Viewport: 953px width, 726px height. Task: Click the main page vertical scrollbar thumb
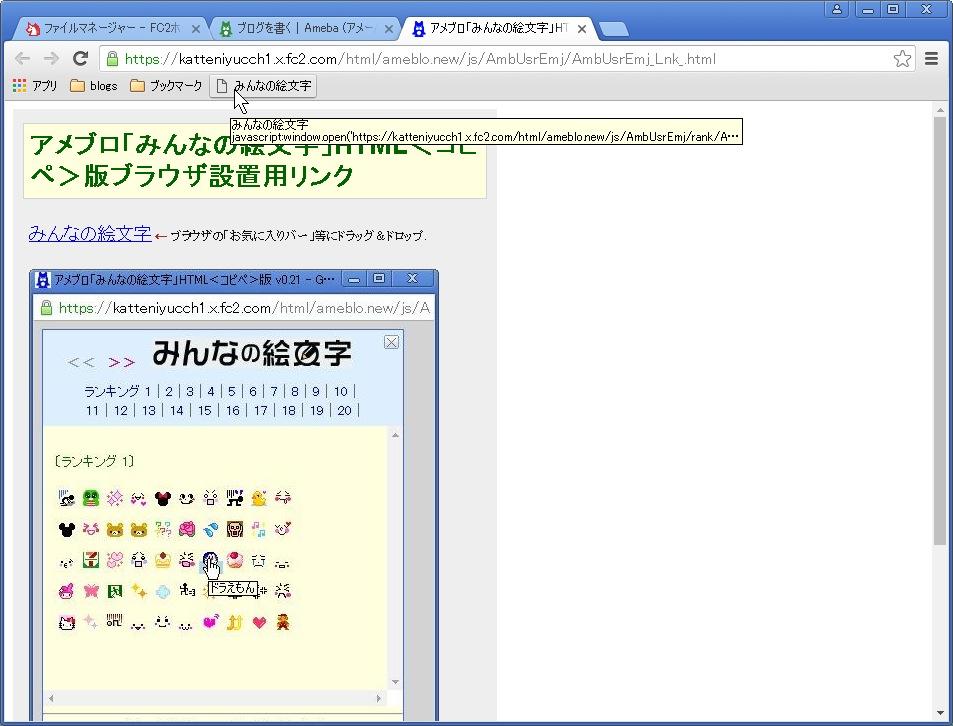(x=940, y=331)
